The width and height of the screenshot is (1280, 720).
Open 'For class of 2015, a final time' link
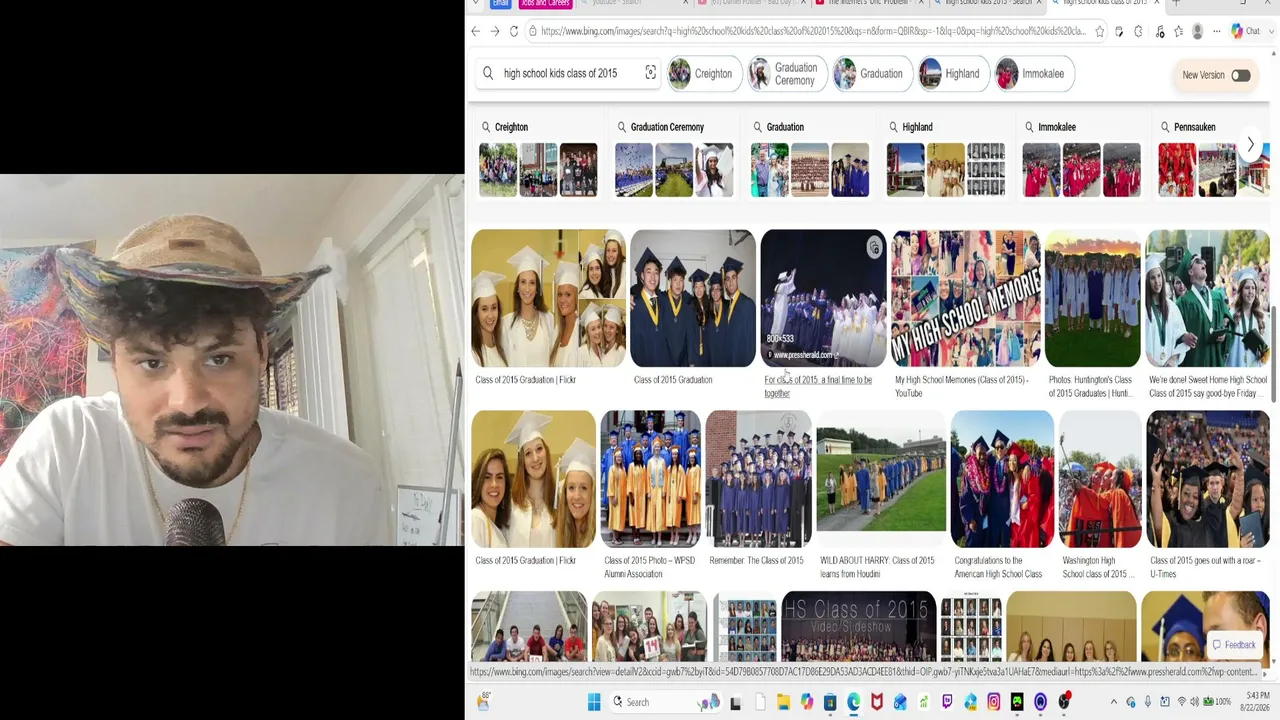tap(818, 386)
